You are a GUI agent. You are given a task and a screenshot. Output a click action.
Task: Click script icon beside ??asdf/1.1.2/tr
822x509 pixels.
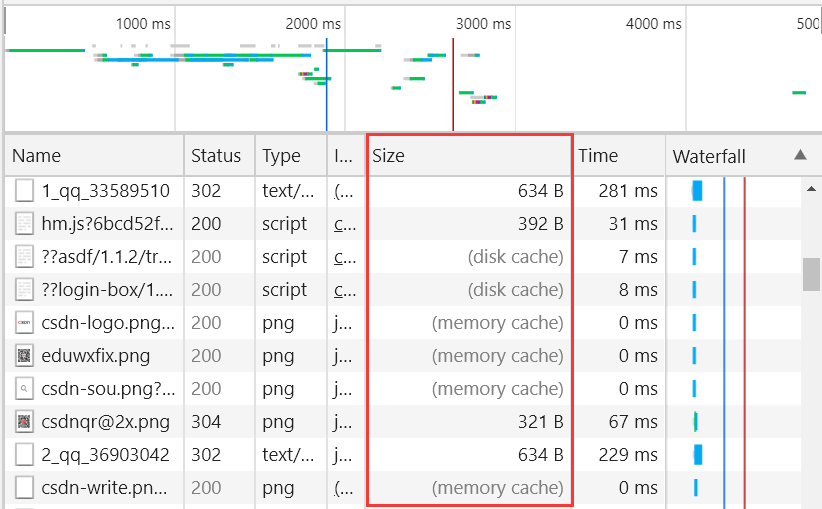pyautogui.click(x=24, y=257)
